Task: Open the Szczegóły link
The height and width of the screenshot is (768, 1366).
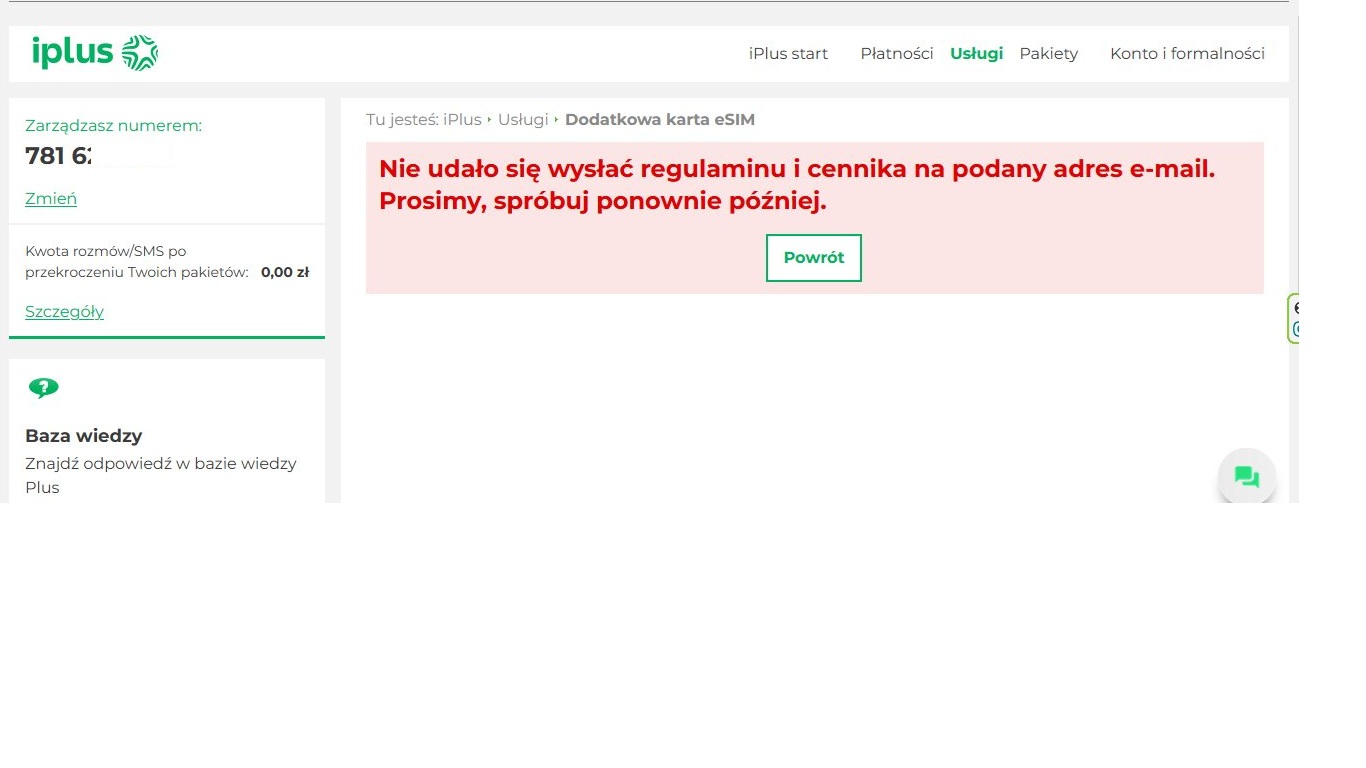Action: coord(64,312)
